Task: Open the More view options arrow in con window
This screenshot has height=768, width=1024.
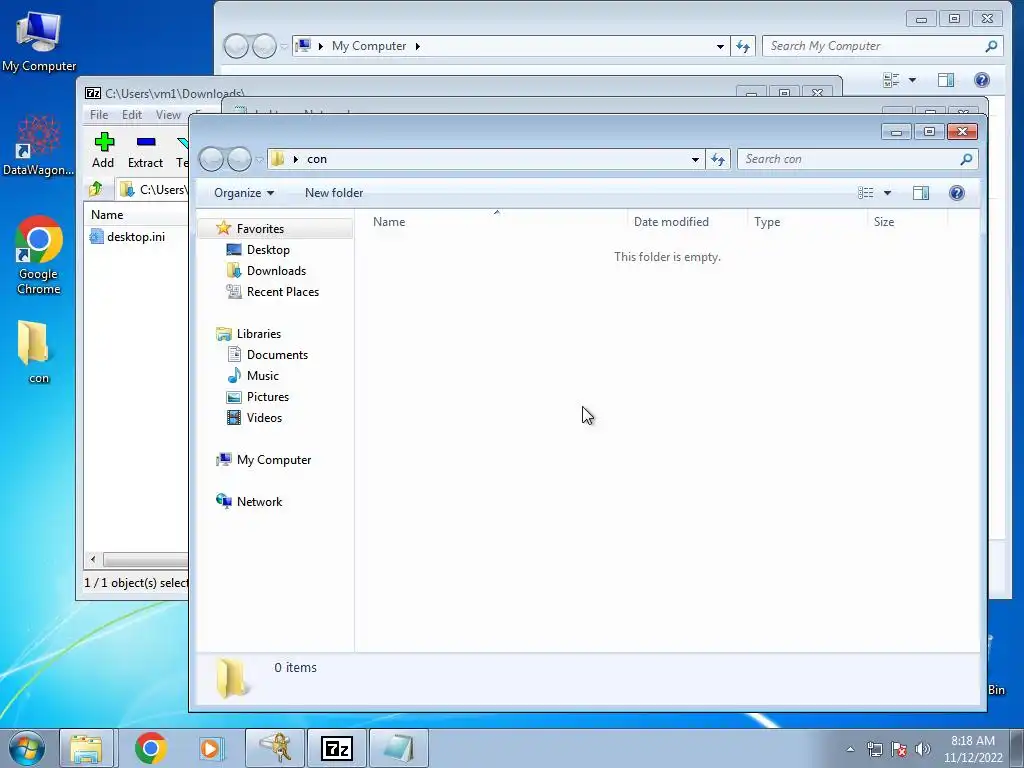Action: point(887,193)
